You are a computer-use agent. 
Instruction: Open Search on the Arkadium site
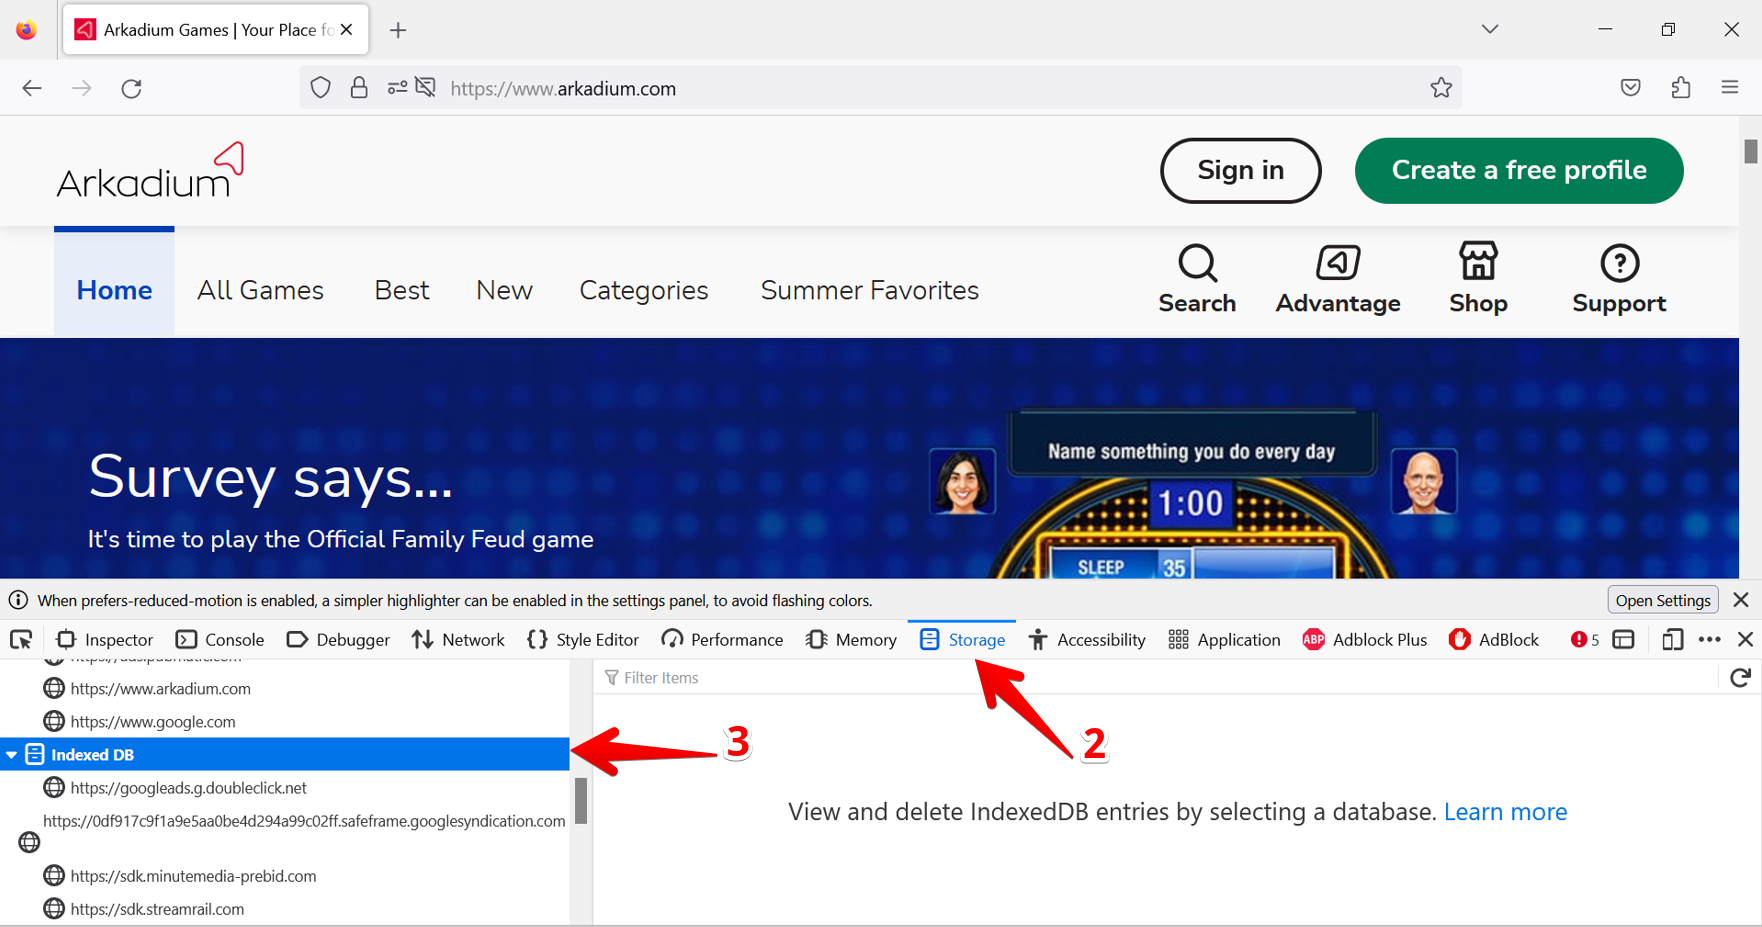click(1197, 279)
